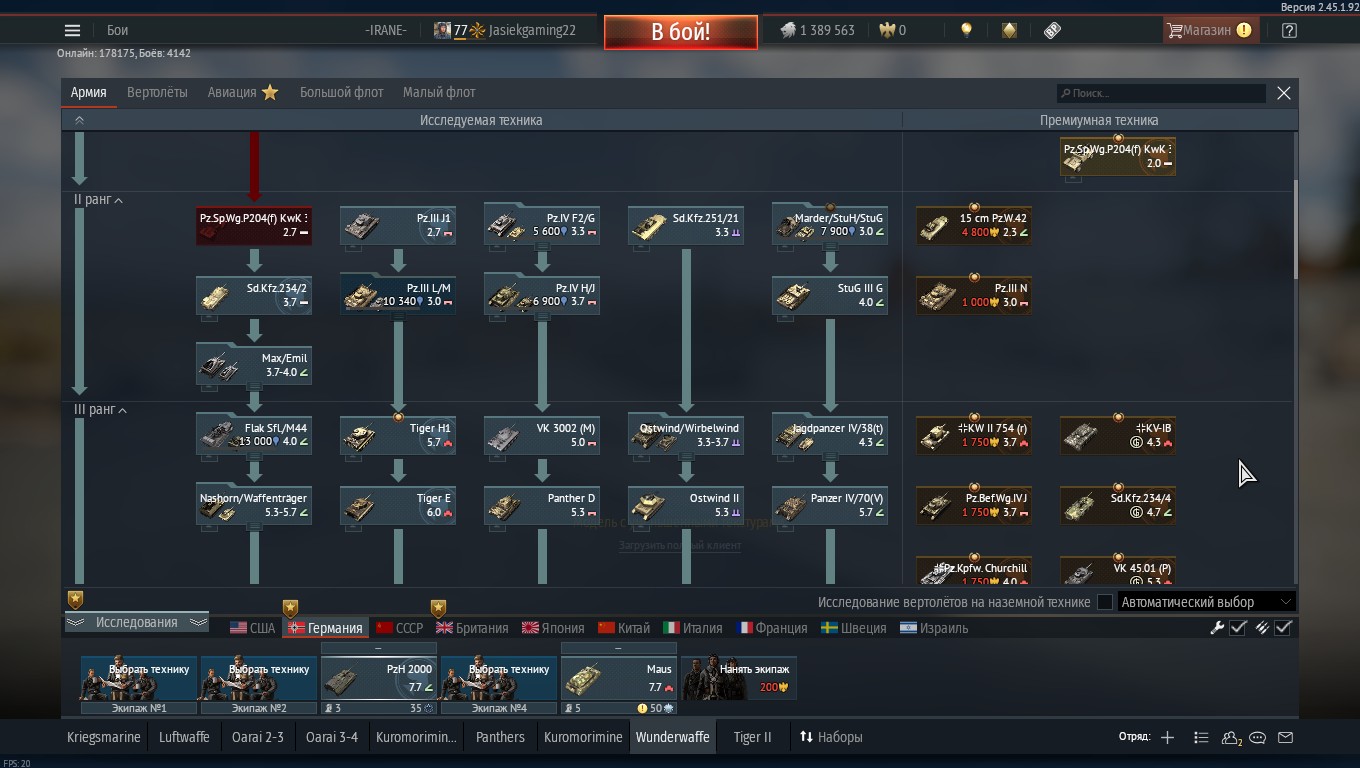Select the СССР nation tab
This screenshot has height=768, width=1360.
[x=399, y=628]
